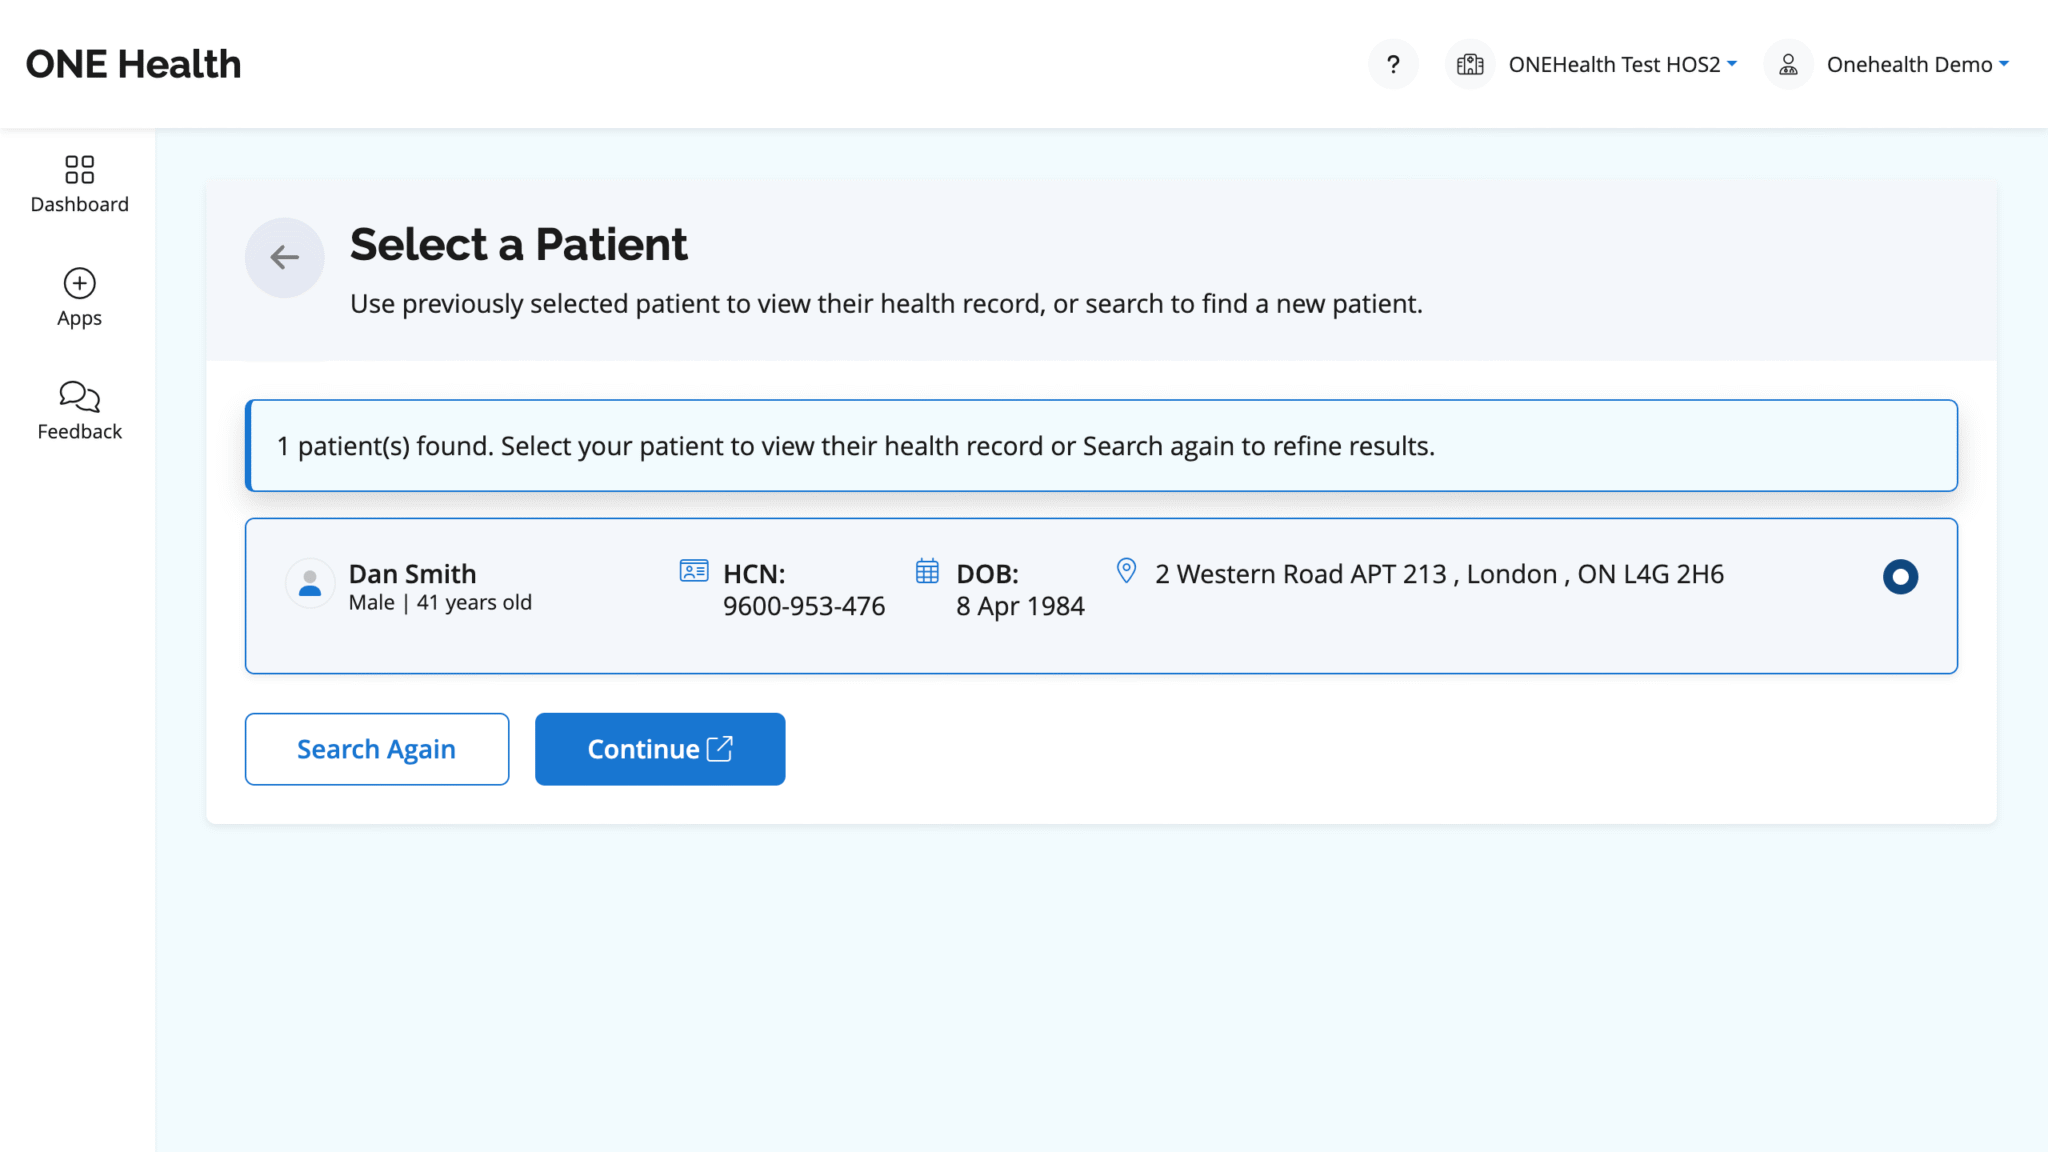Click the help question mark icon
The width and height of the screenshot is (2048, 1152).
point(1393,63)
